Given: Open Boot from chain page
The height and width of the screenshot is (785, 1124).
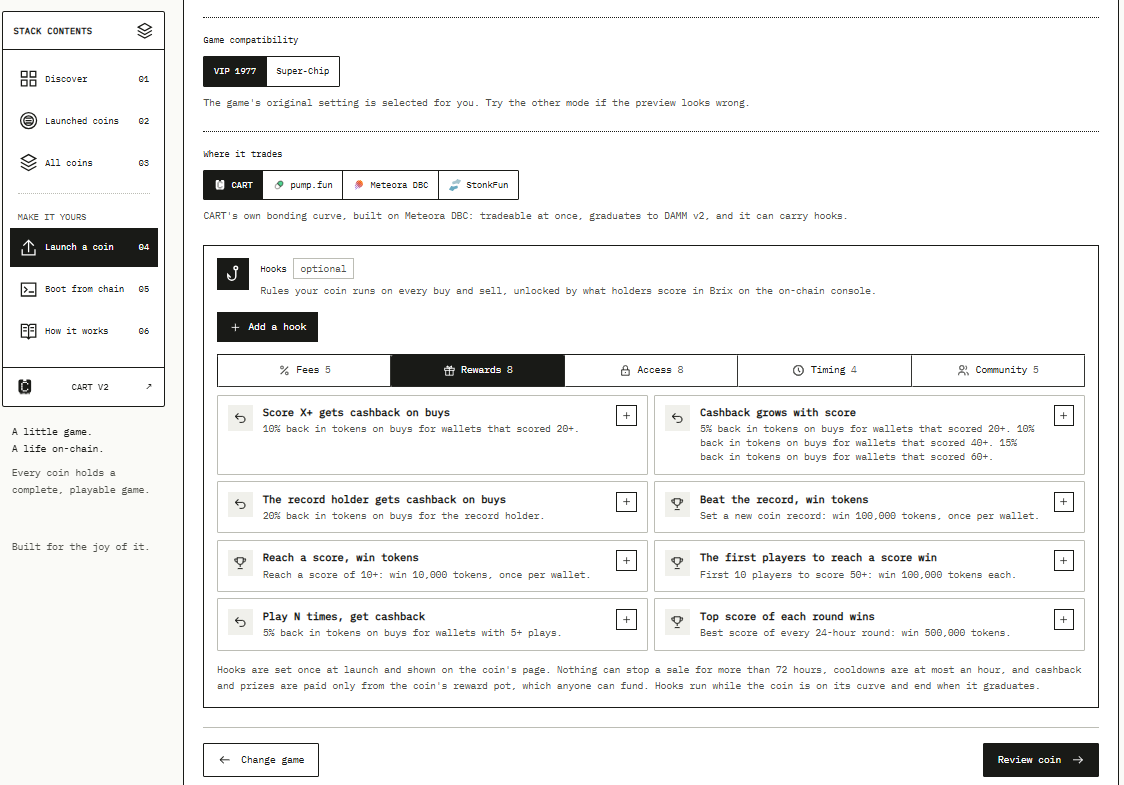Looking at the screenshot, I should (84, 289).
